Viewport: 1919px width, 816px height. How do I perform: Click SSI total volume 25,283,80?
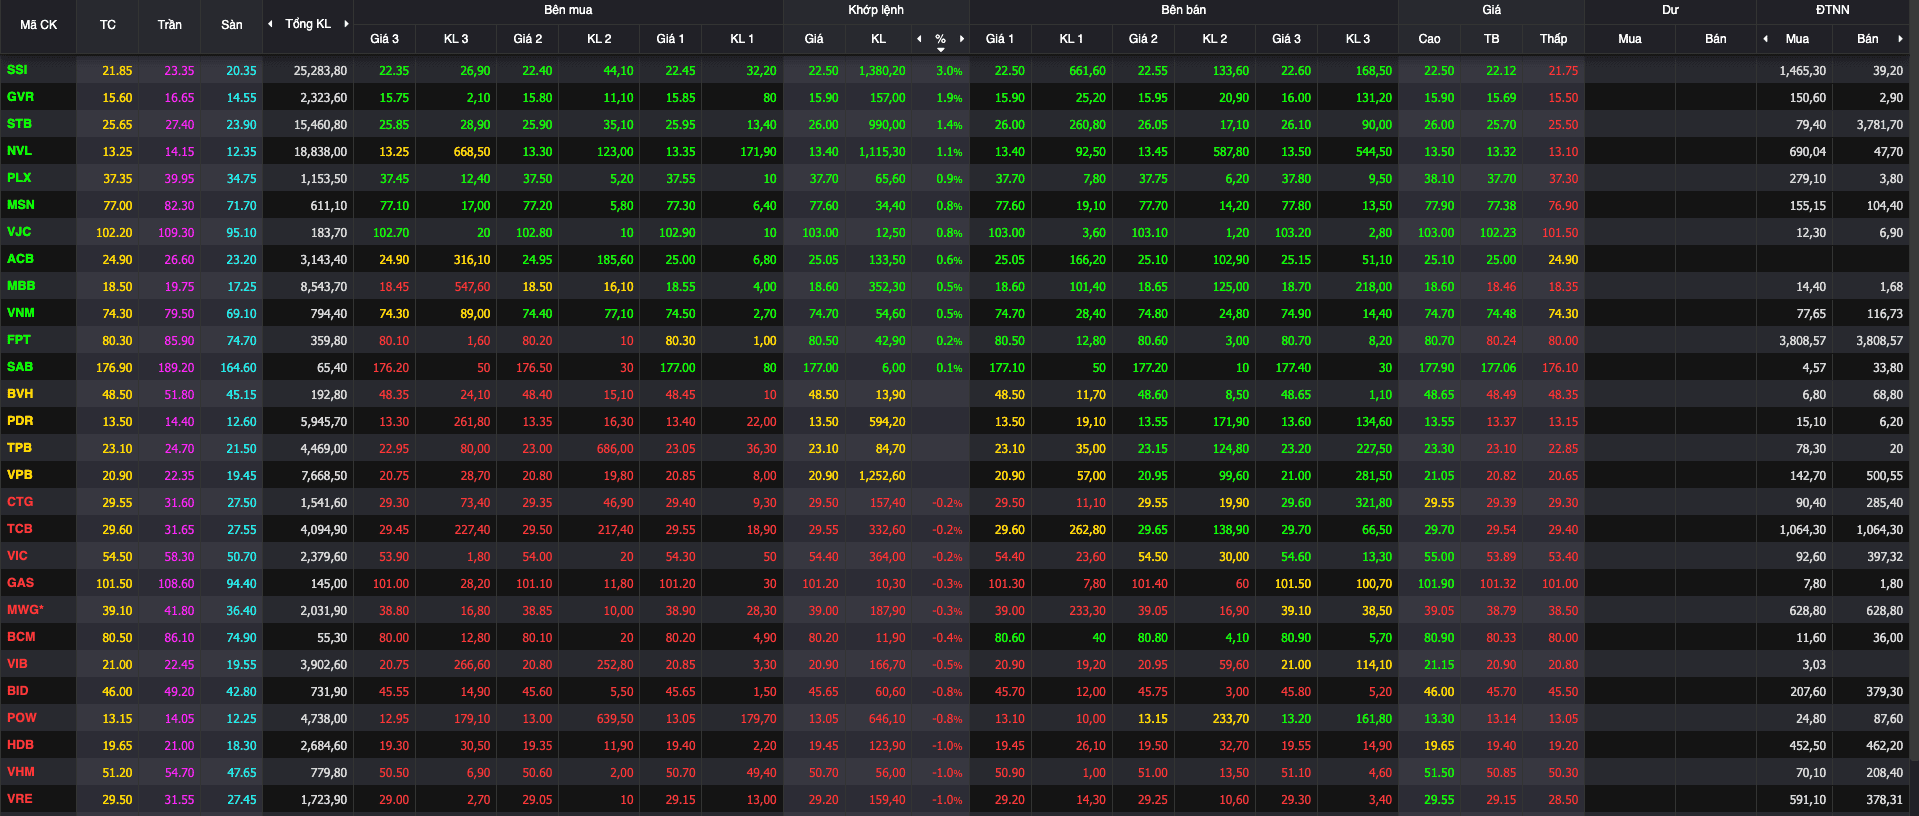pos(320,71)
